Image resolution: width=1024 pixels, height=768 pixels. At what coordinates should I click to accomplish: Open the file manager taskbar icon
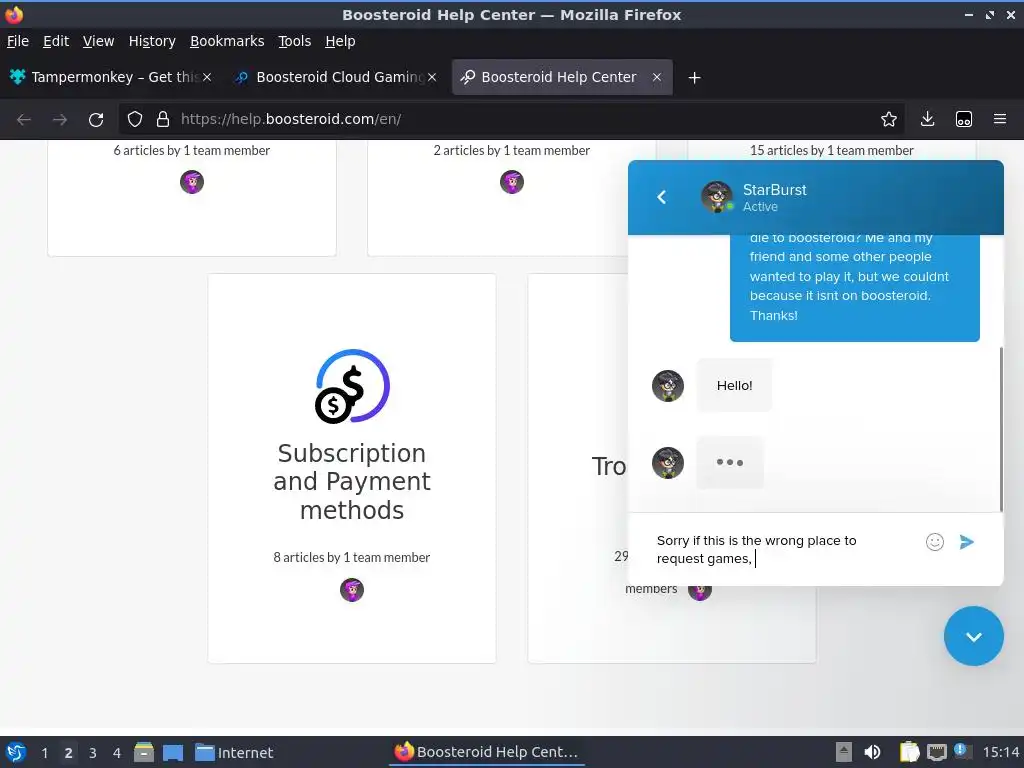coord(144,752)
